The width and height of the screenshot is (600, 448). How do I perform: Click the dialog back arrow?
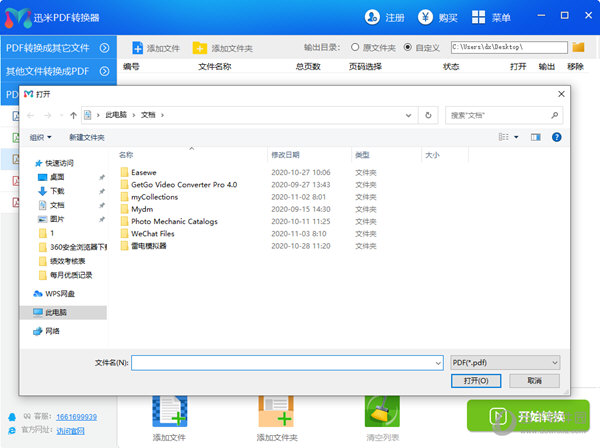point(31,115)
